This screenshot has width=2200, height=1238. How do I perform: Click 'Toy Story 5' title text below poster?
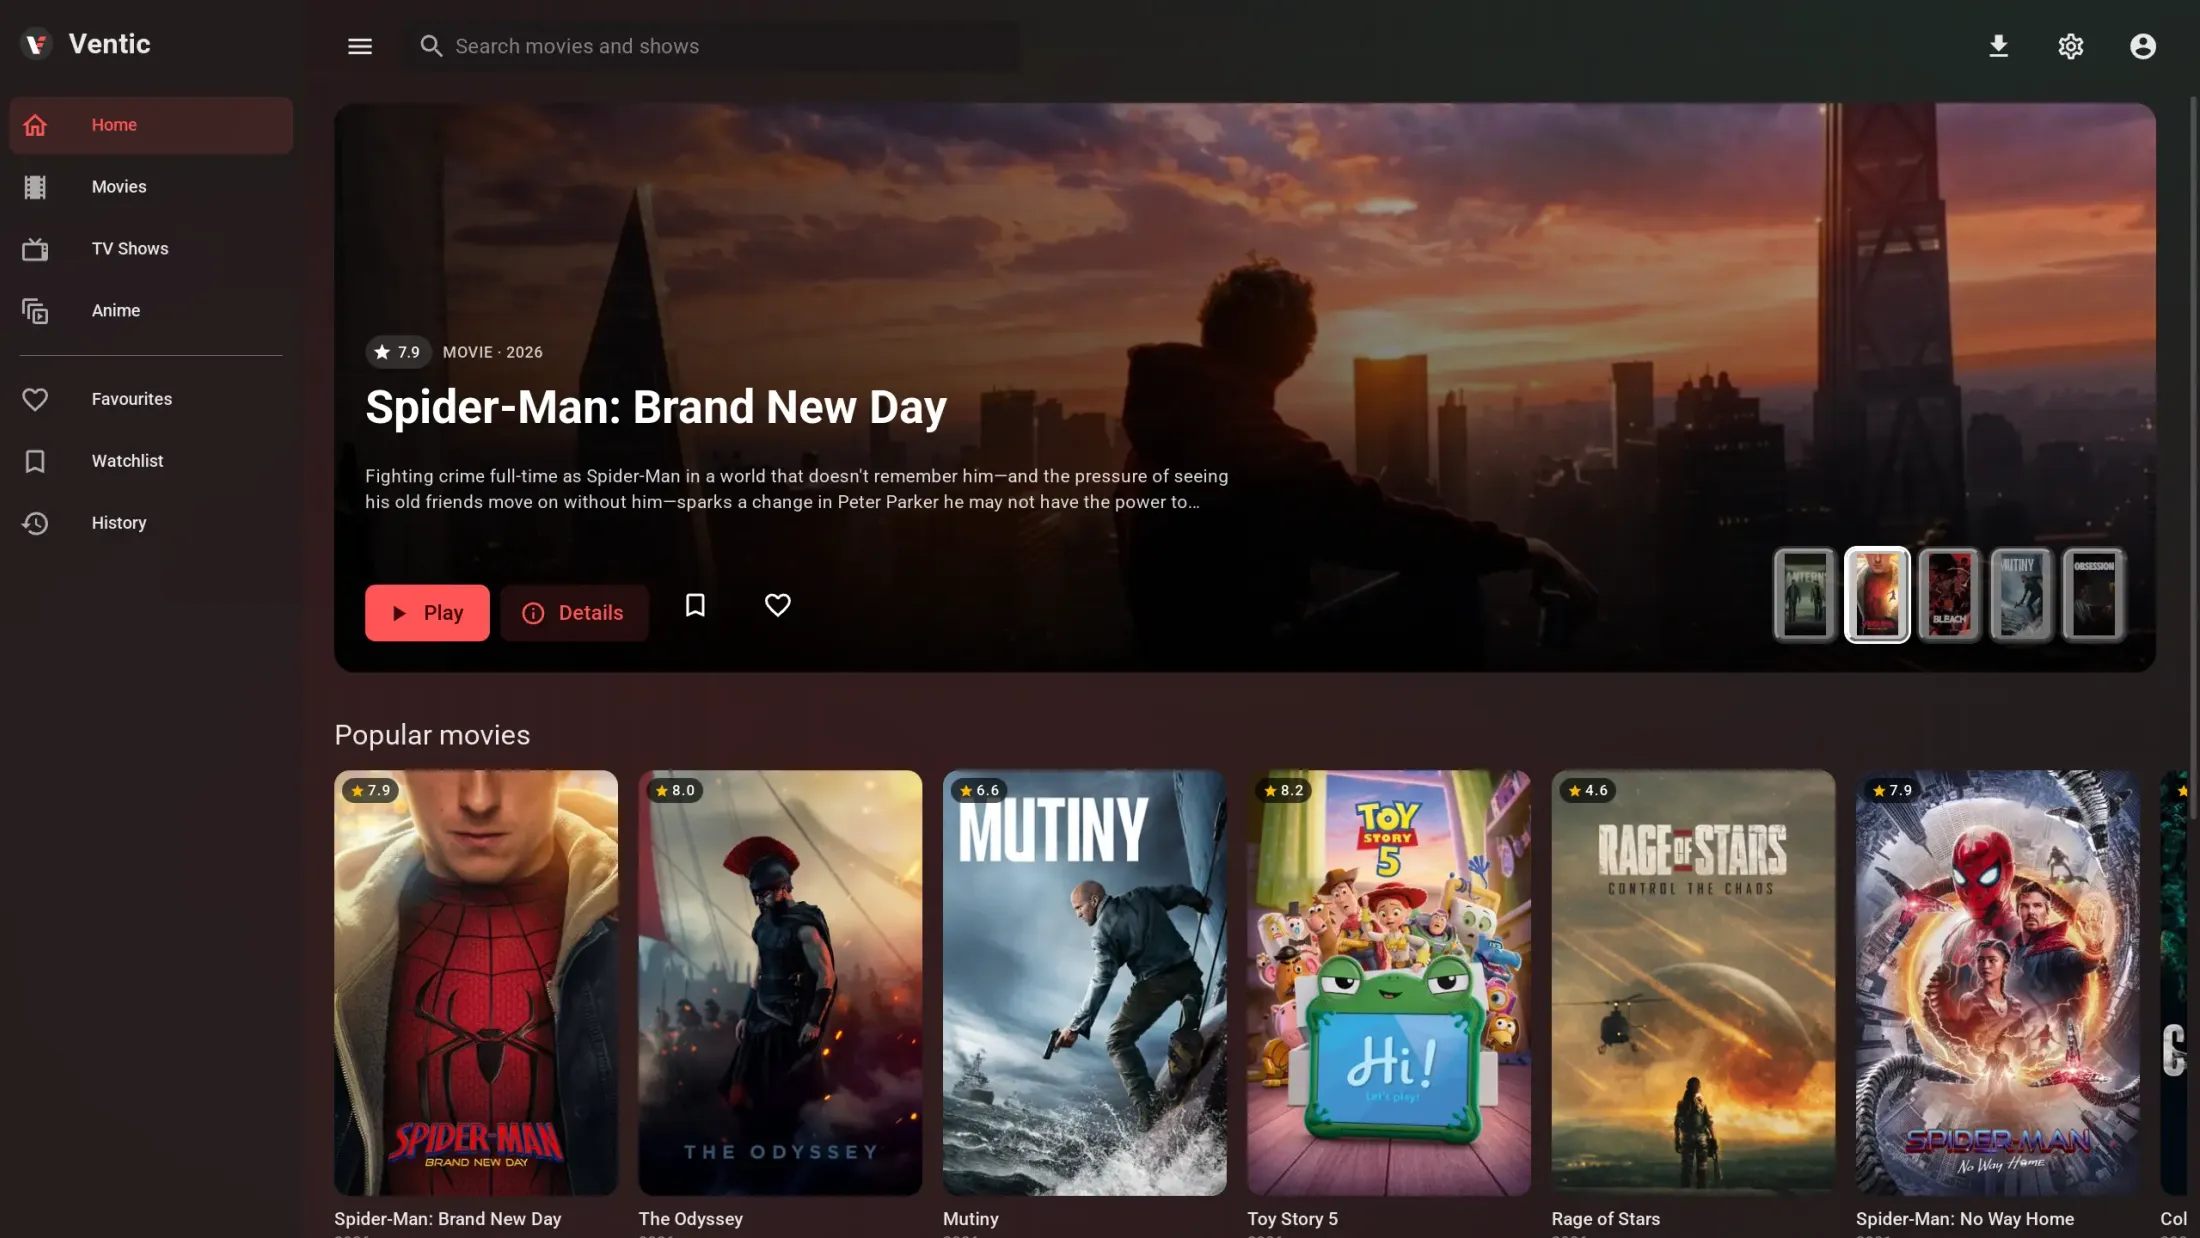pos(1292,1219)
